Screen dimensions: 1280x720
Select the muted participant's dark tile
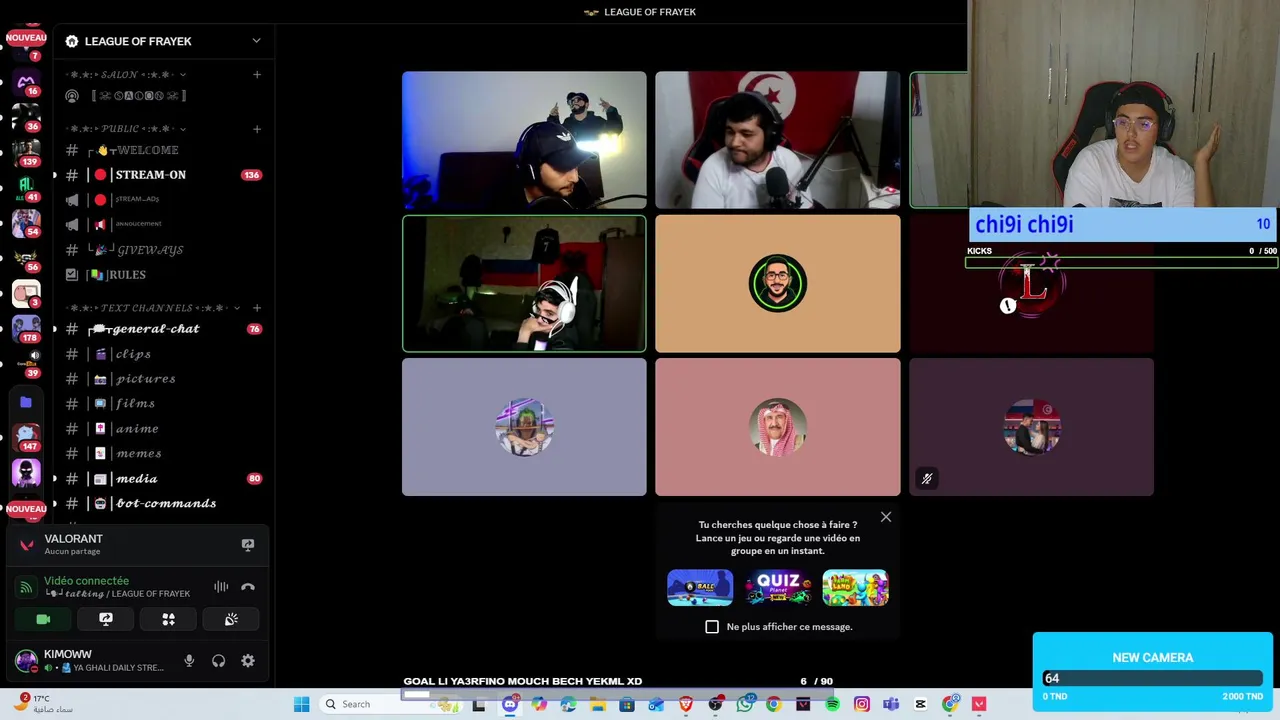1031,428
